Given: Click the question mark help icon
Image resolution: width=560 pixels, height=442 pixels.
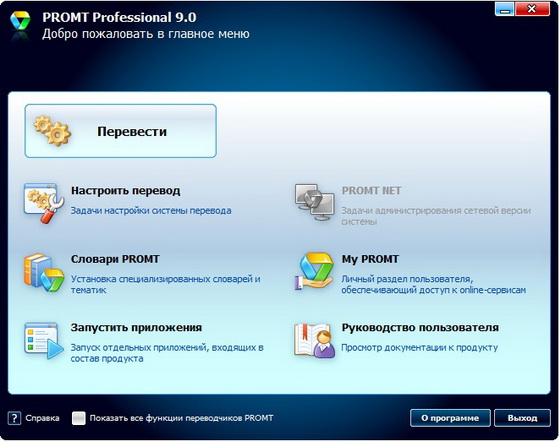Looking at the screenshot, I should point(14,418).
